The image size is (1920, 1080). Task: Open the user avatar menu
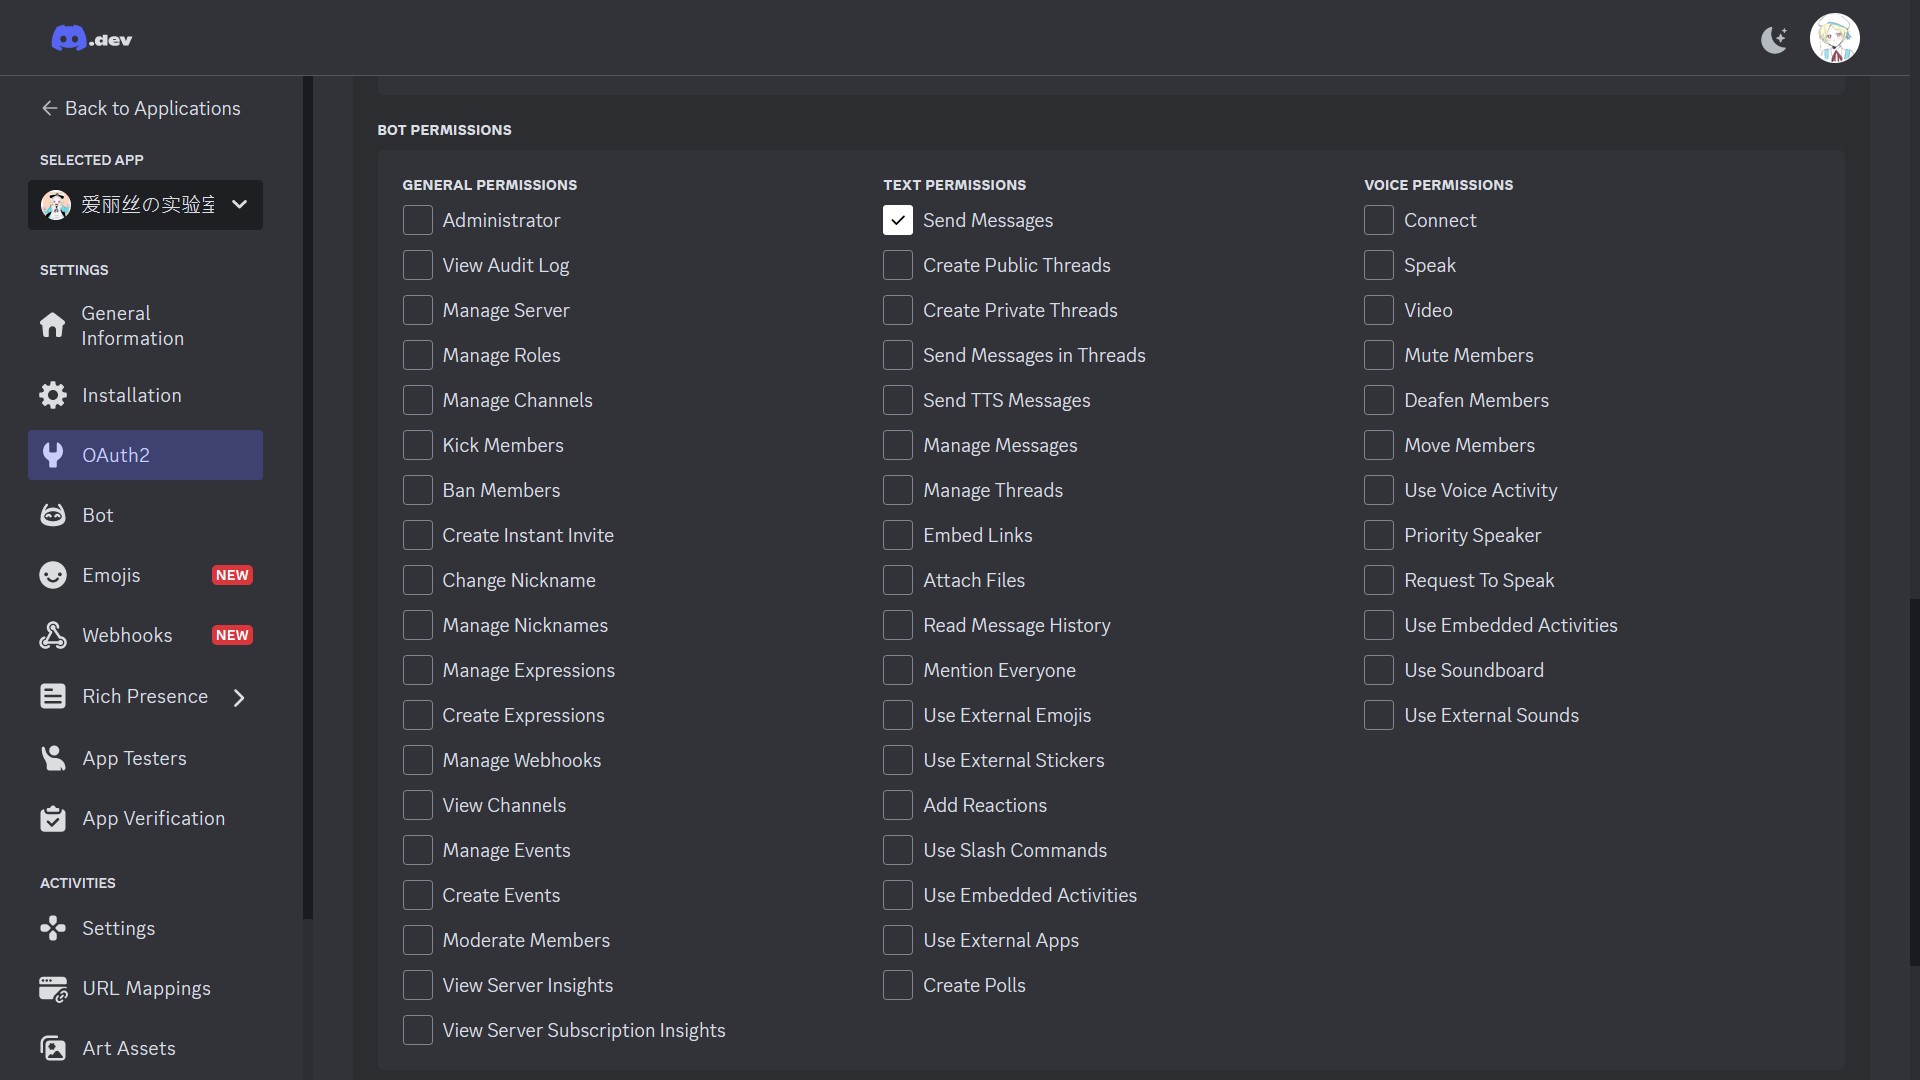1834,39
